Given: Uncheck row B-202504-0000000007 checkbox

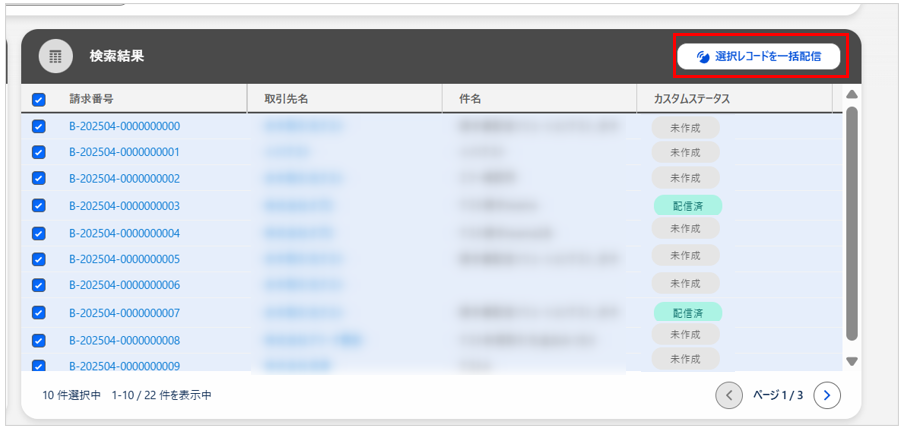Looking at the screenshot, I should coord(39,313).
